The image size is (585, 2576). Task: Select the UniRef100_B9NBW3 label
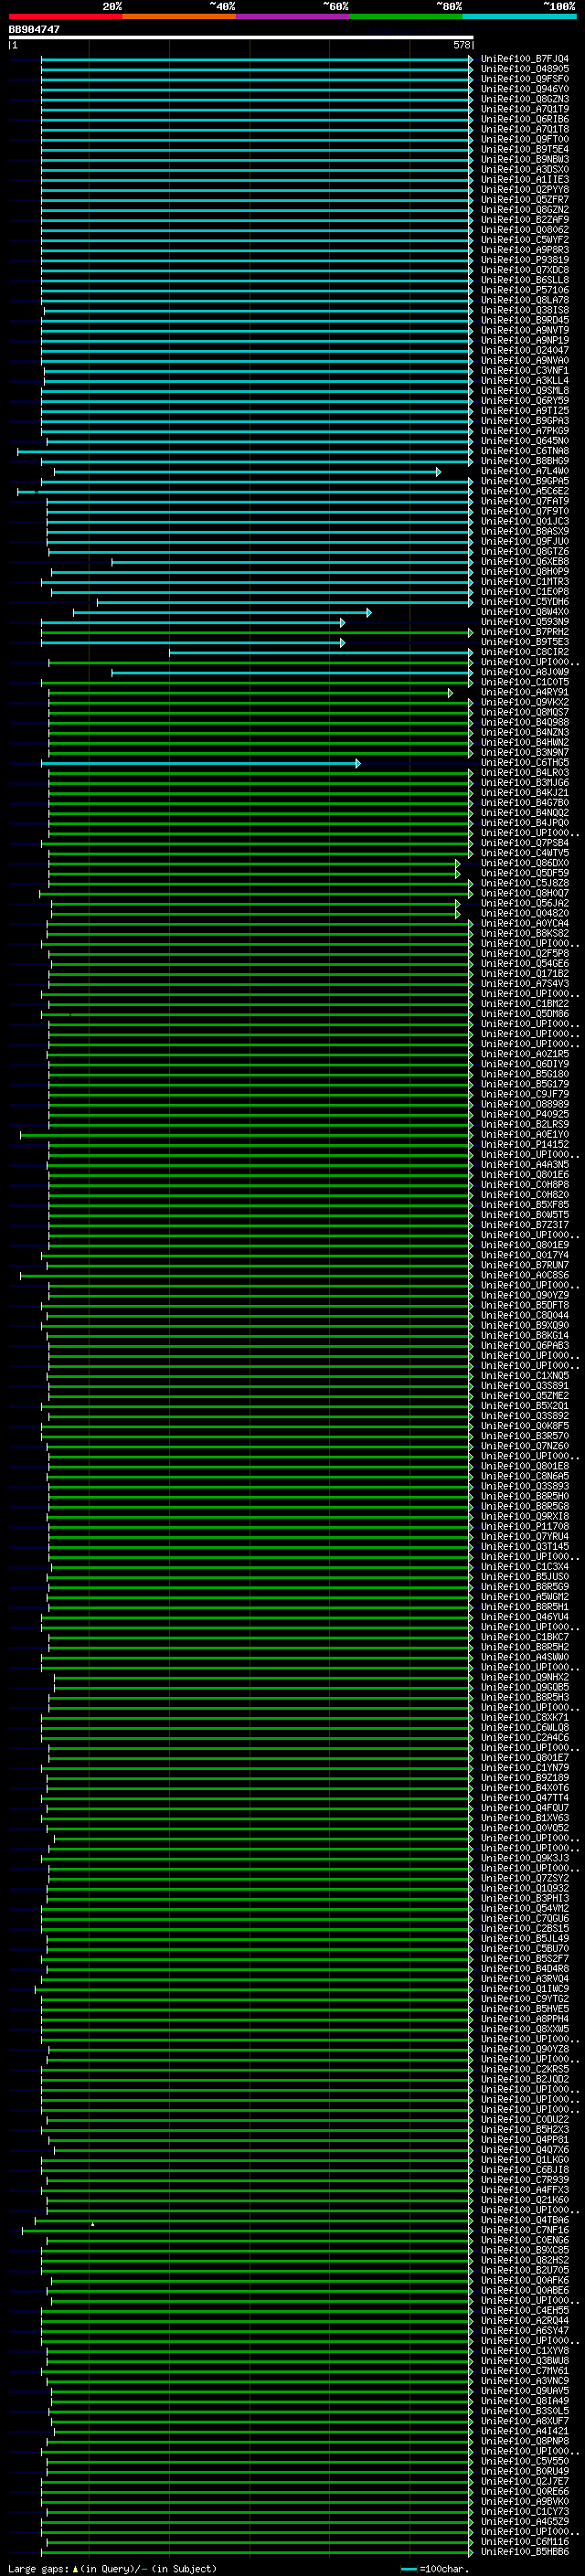pyautogui.click(x=525, y=160)
